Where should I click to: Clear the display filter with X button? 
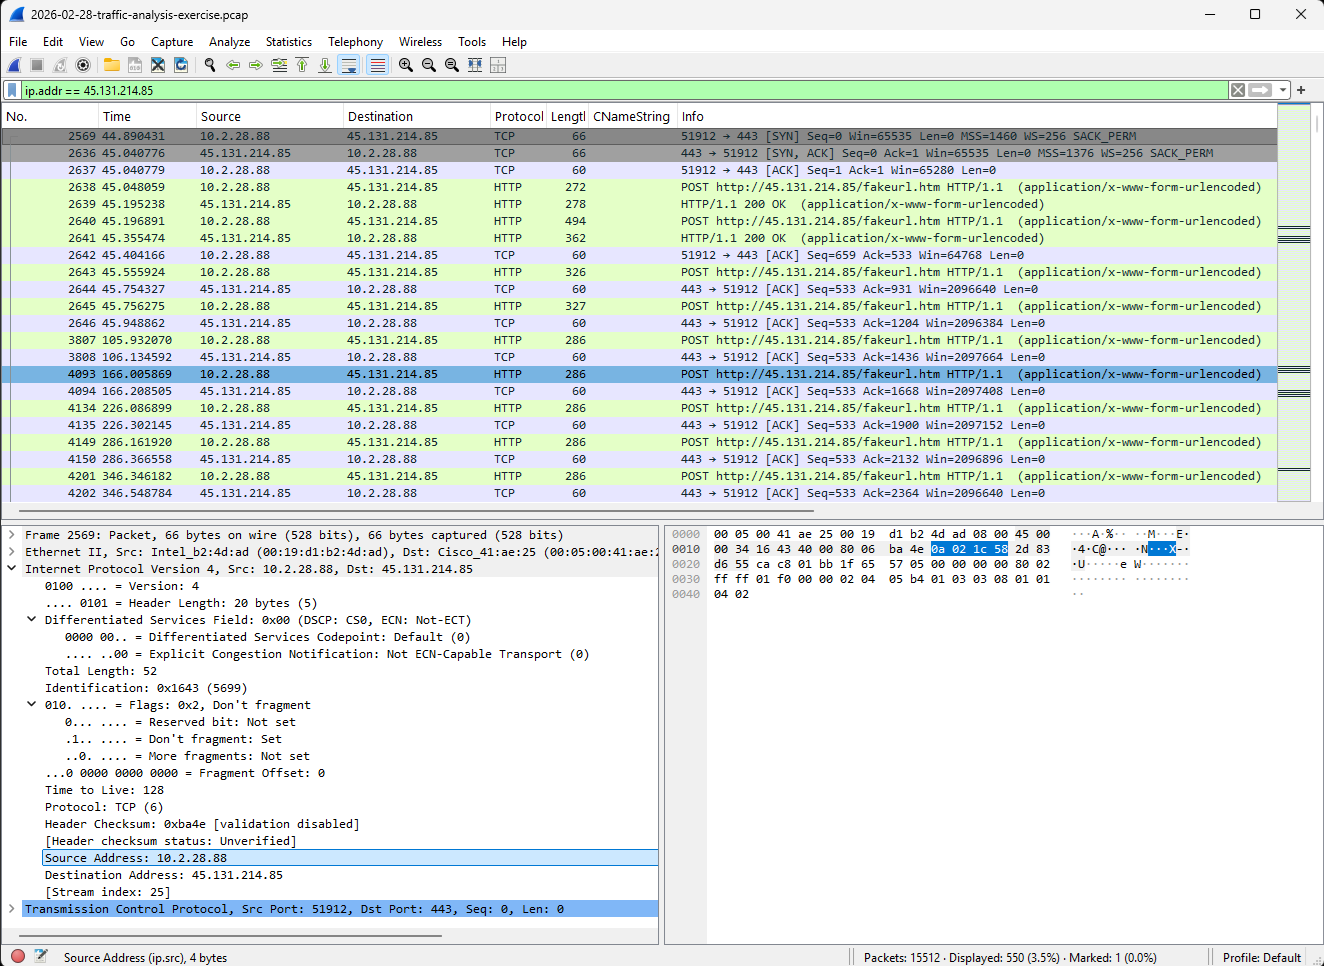point(1238,90)
